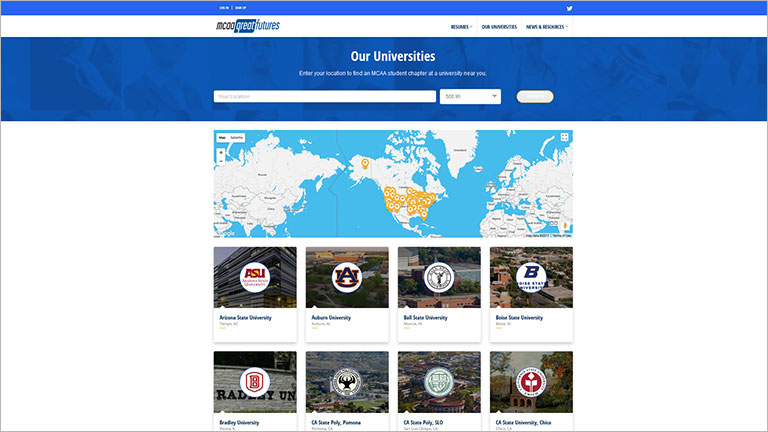Click the Street View pegman icon
Image resolution: width=768 pixels, height=432 pixels.
point(565,225)
